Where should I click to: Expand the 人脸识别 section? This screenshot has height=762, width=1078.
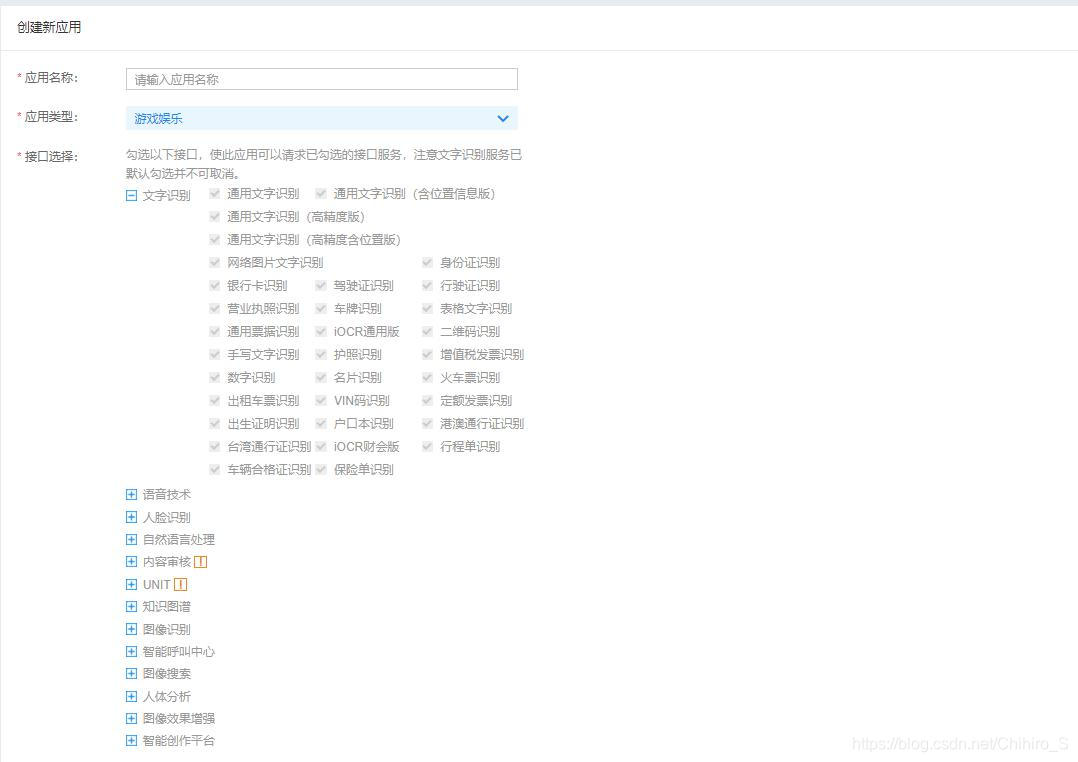point(131,517)
